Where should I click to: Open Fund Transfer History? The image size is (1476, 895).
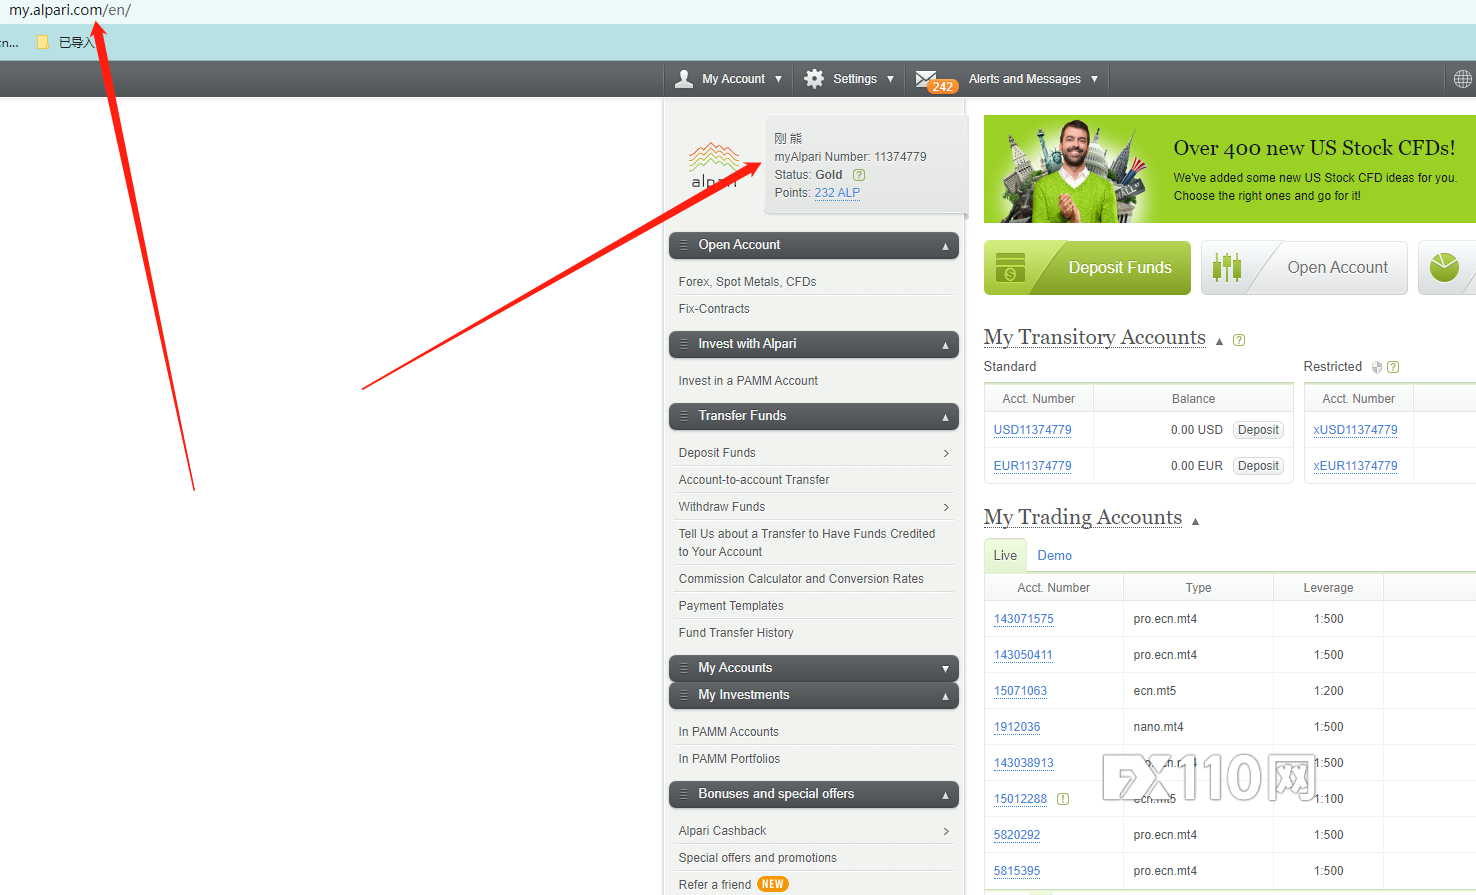tap(736, 633)
